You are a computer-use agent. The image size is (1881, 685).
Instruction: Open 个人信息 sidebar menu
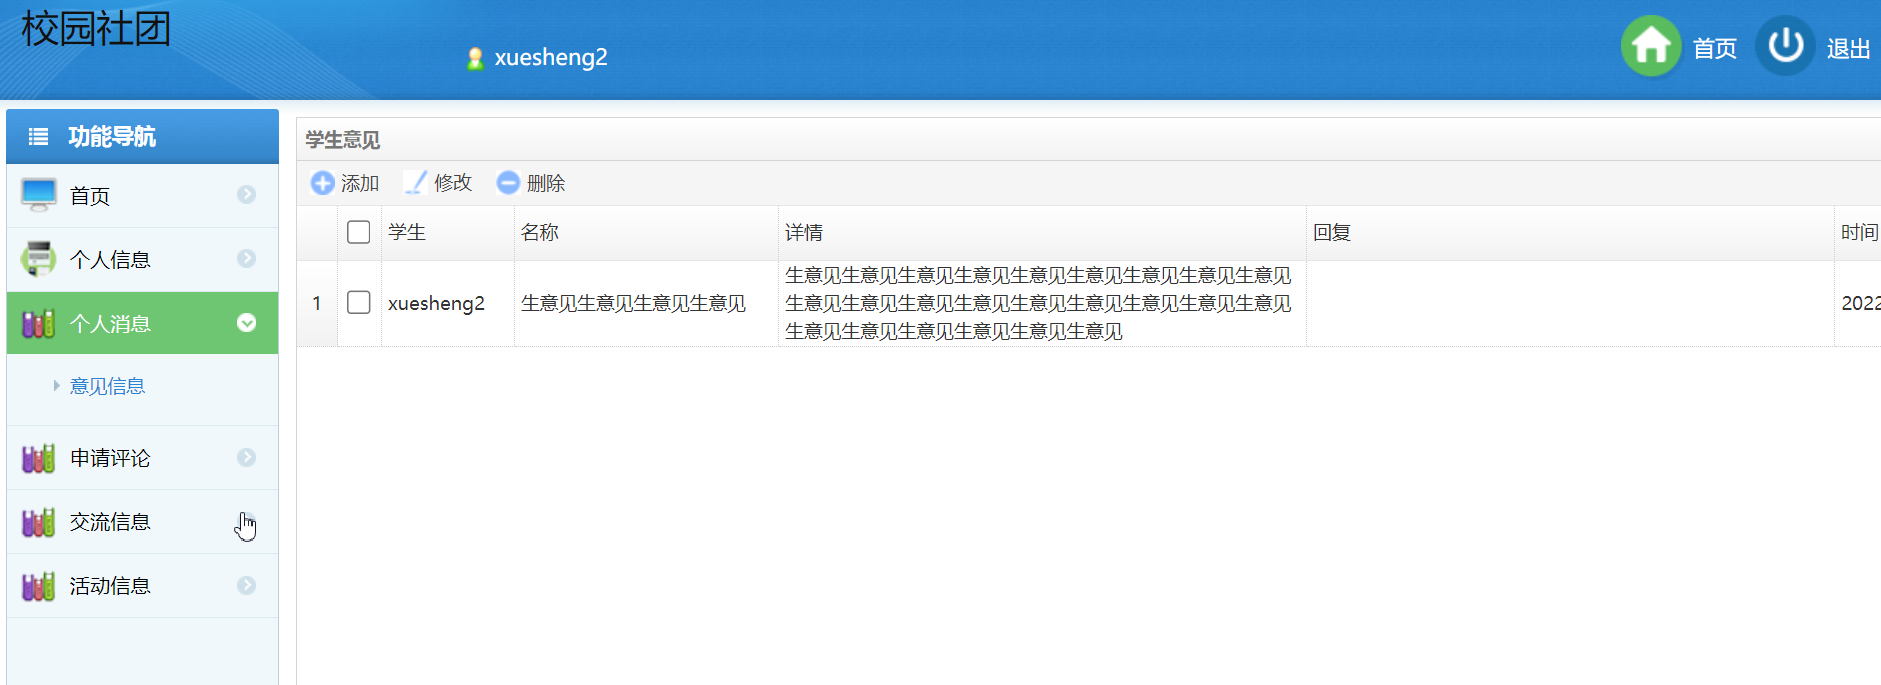pyautogui.click(x=142, y=259)
